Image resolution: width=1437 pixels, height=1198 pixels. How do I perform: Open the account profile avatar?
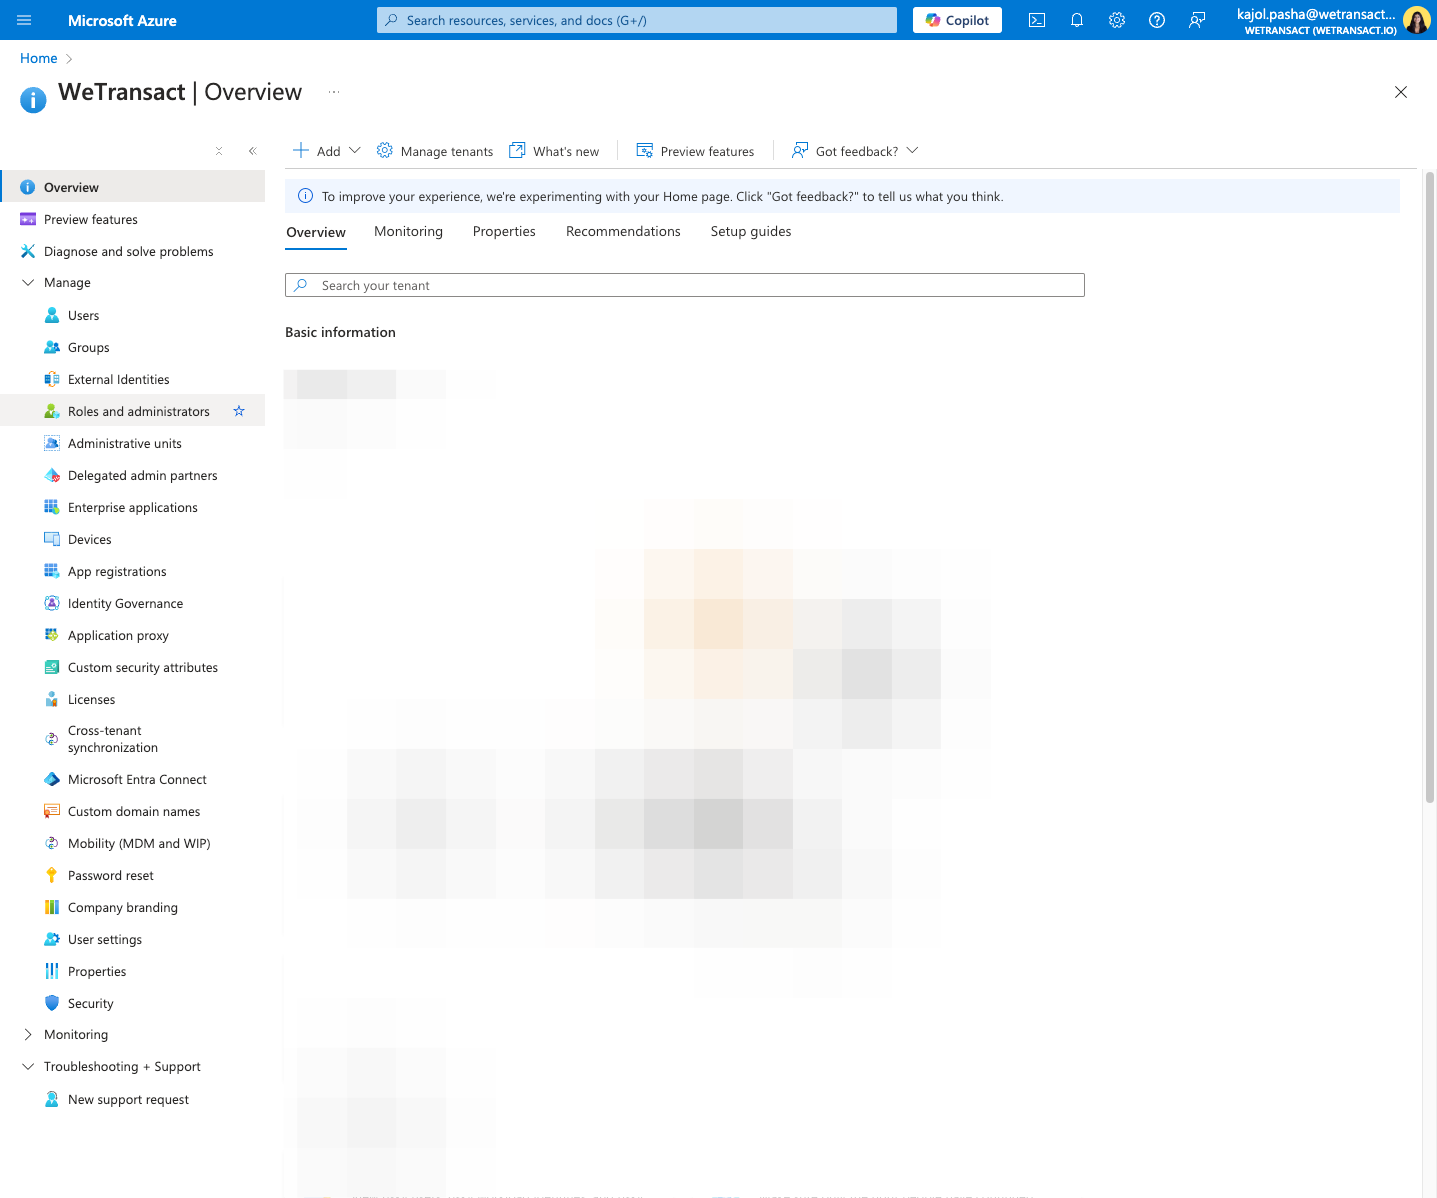coord(1416,20)
